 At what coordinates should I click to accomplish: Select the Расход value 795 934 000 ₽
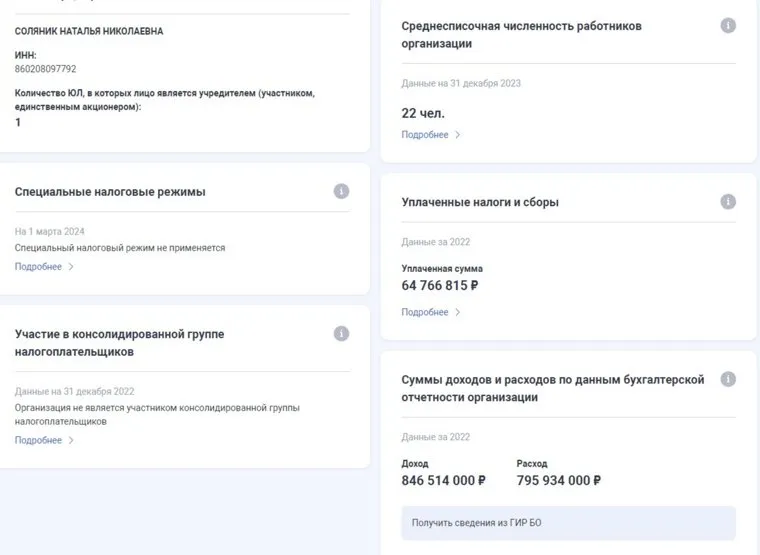point(558,481)
